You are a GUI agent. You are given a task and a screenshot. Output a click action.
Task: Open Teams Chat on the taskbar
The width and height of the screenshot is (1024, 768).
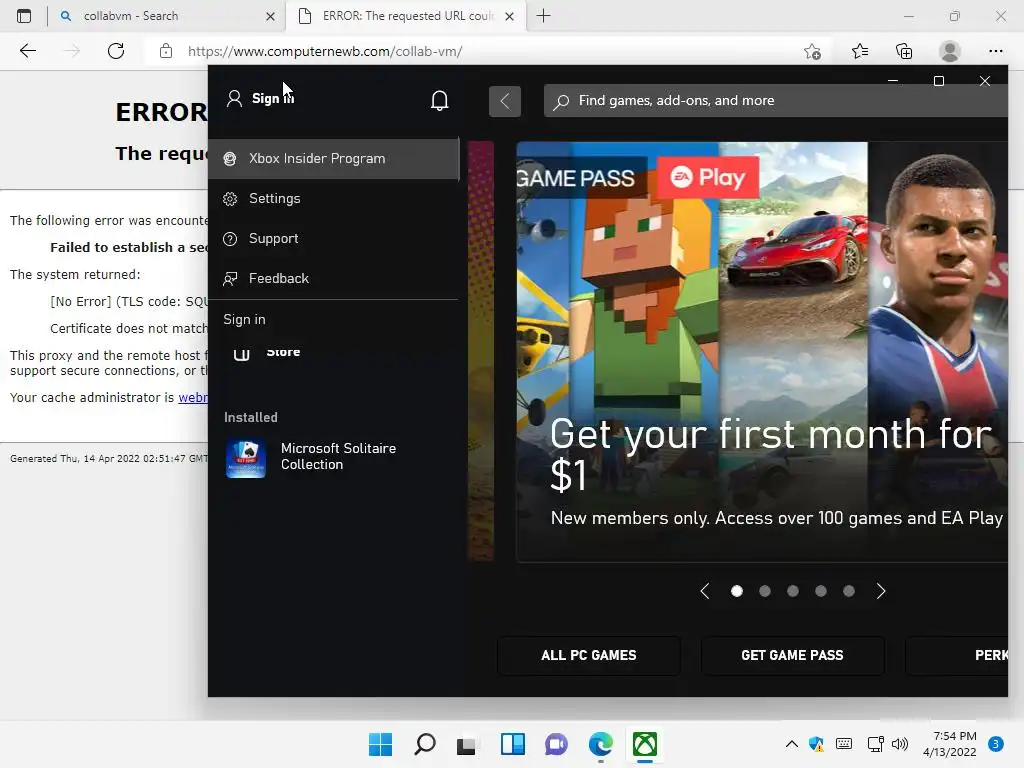pos(556,744)
